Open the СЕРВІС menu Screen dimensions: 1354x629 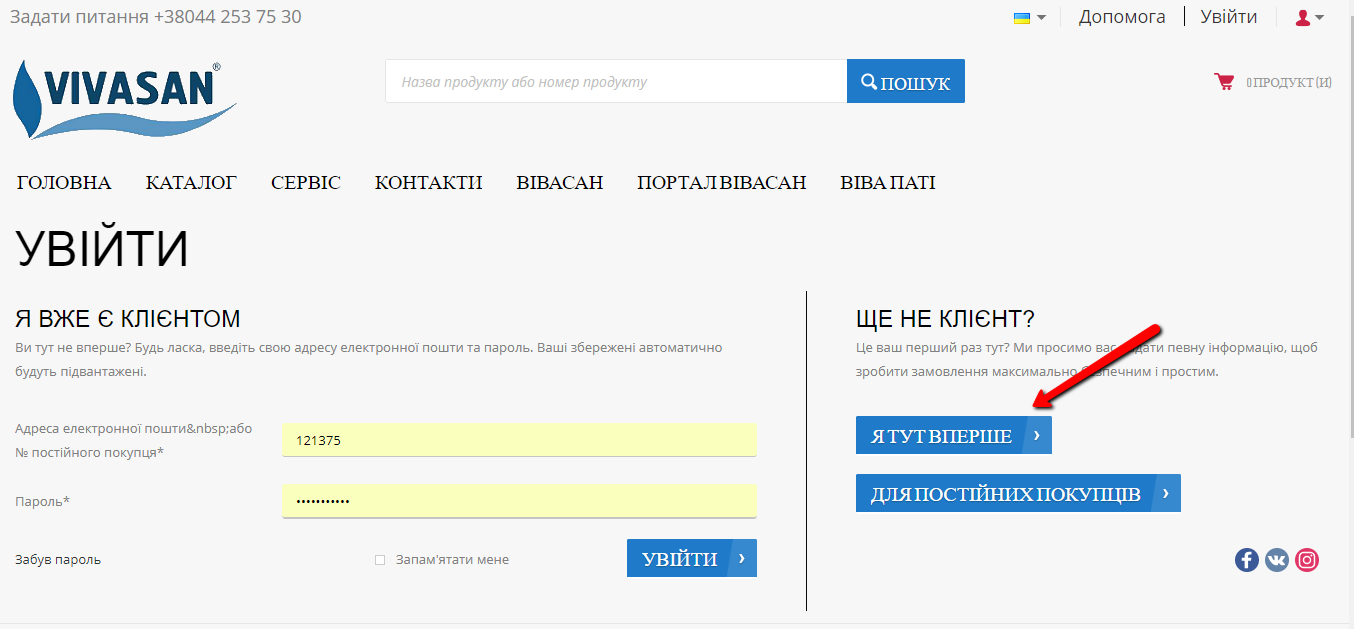pos(306,183)
